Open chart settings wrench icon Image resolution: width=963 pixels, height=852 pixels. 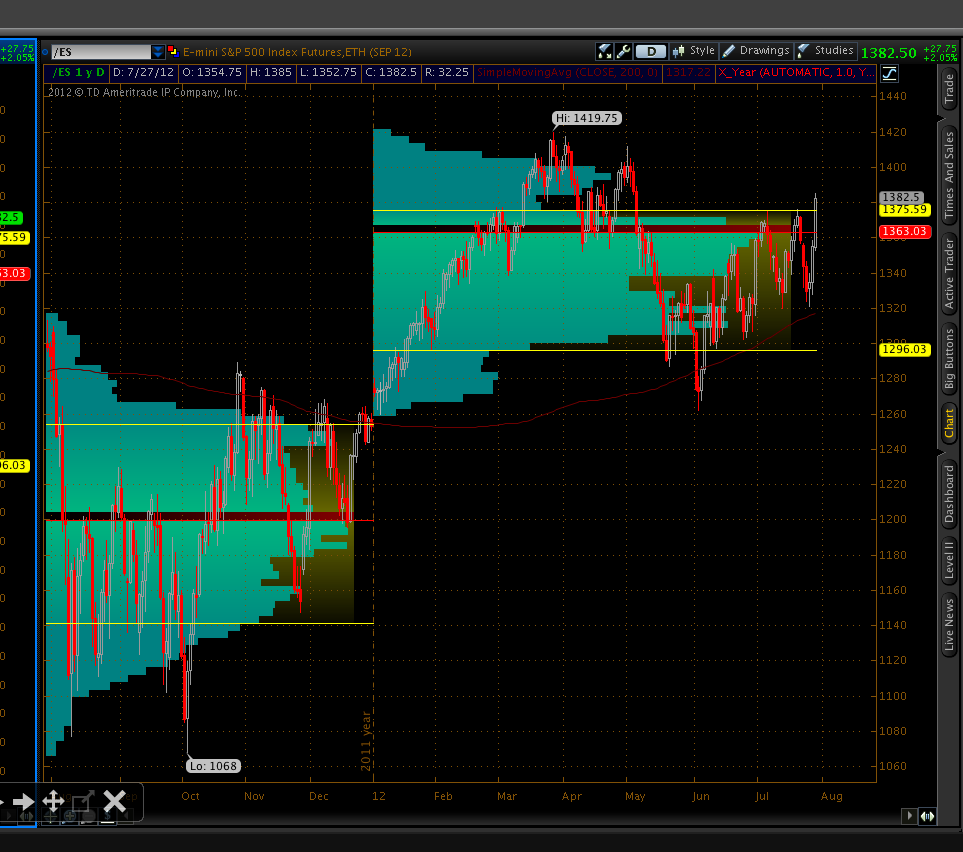point(623,52)
